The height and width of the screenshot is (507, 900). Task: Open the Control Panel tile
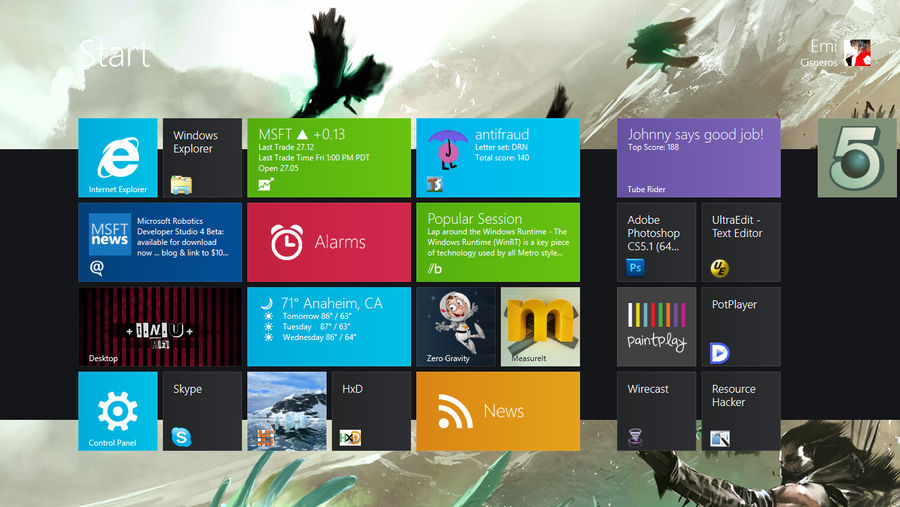tap(118, 411)
